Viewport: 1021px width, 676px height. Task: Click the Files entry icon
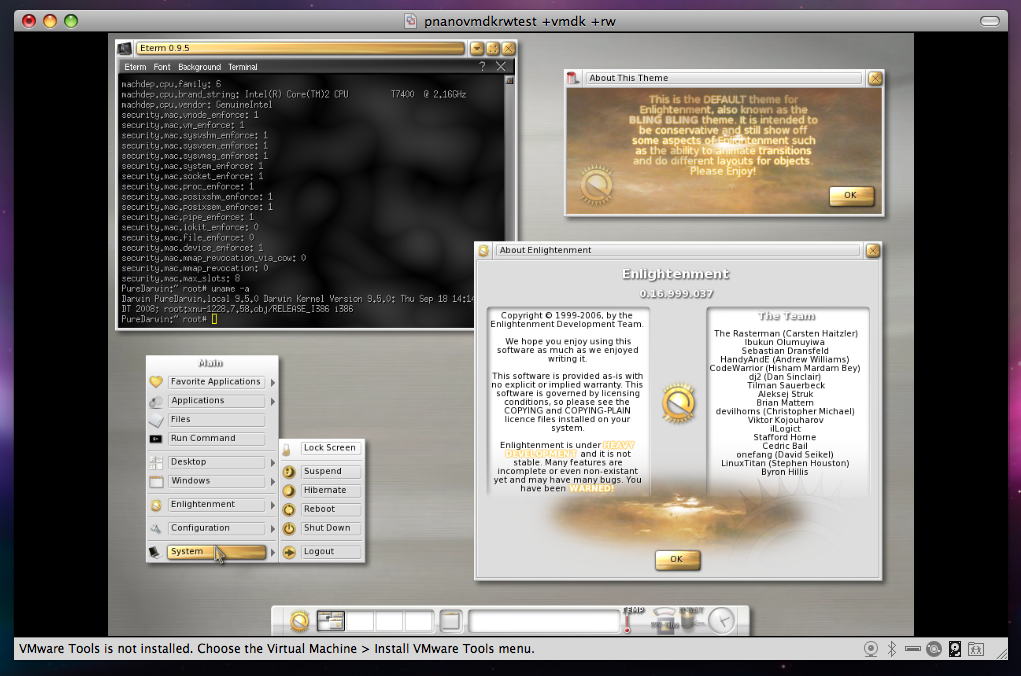pyautogui.click(x=156, y=420)
